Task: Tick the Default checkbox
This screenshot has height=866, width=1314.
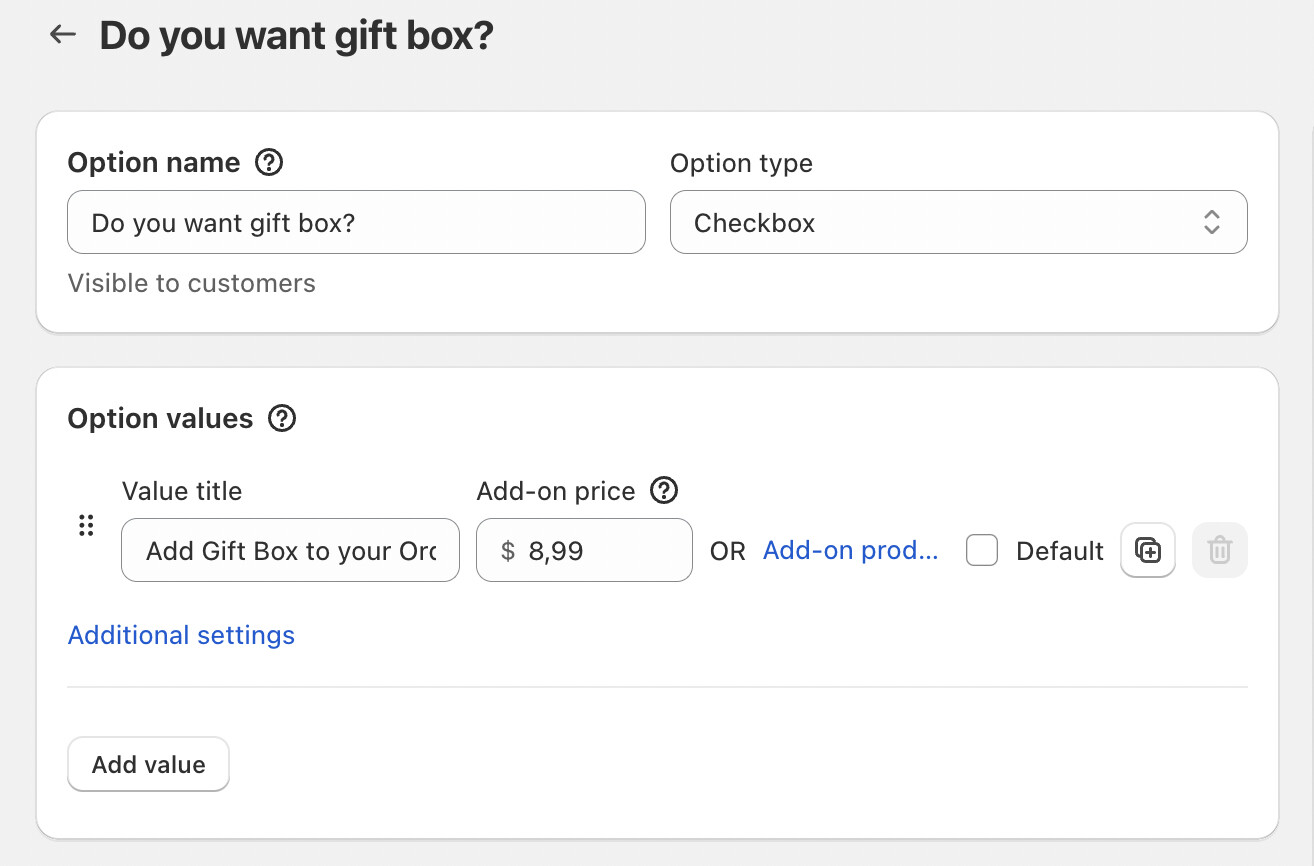Action: coord(982,551)
